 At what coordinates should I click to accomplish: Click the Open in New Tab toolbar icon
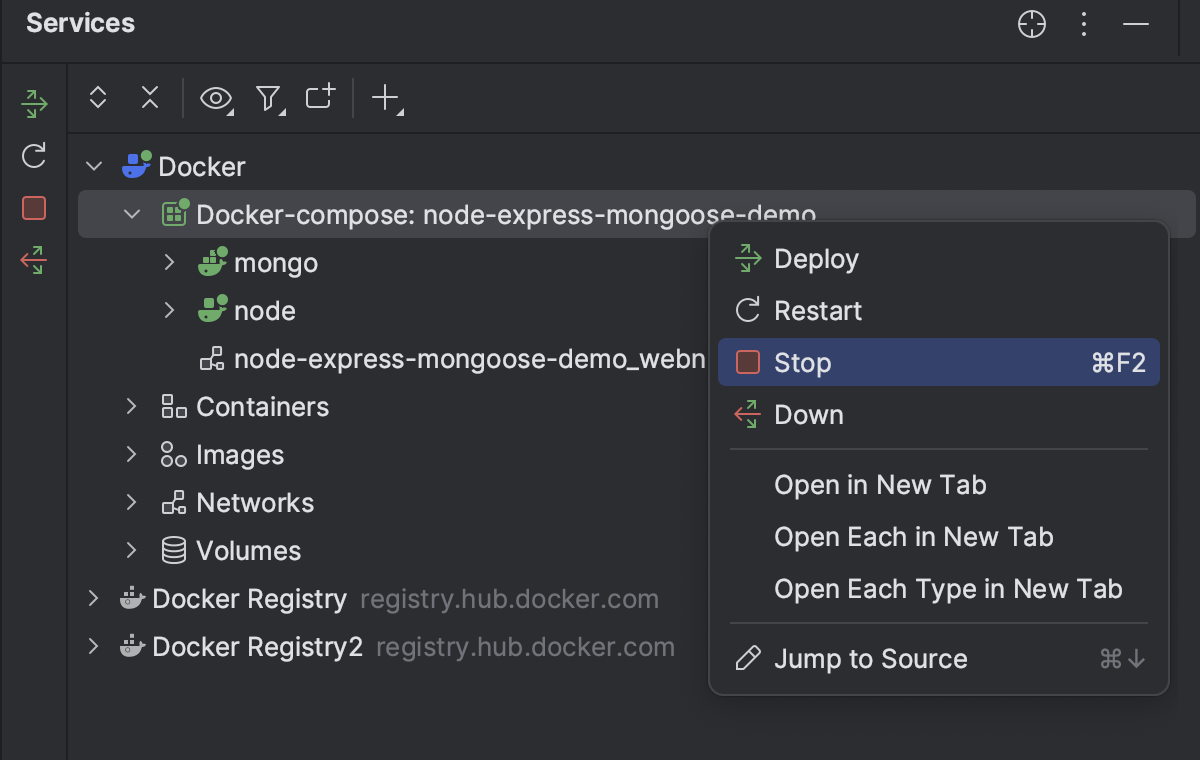pyautogui.click(x=320, y=97)
